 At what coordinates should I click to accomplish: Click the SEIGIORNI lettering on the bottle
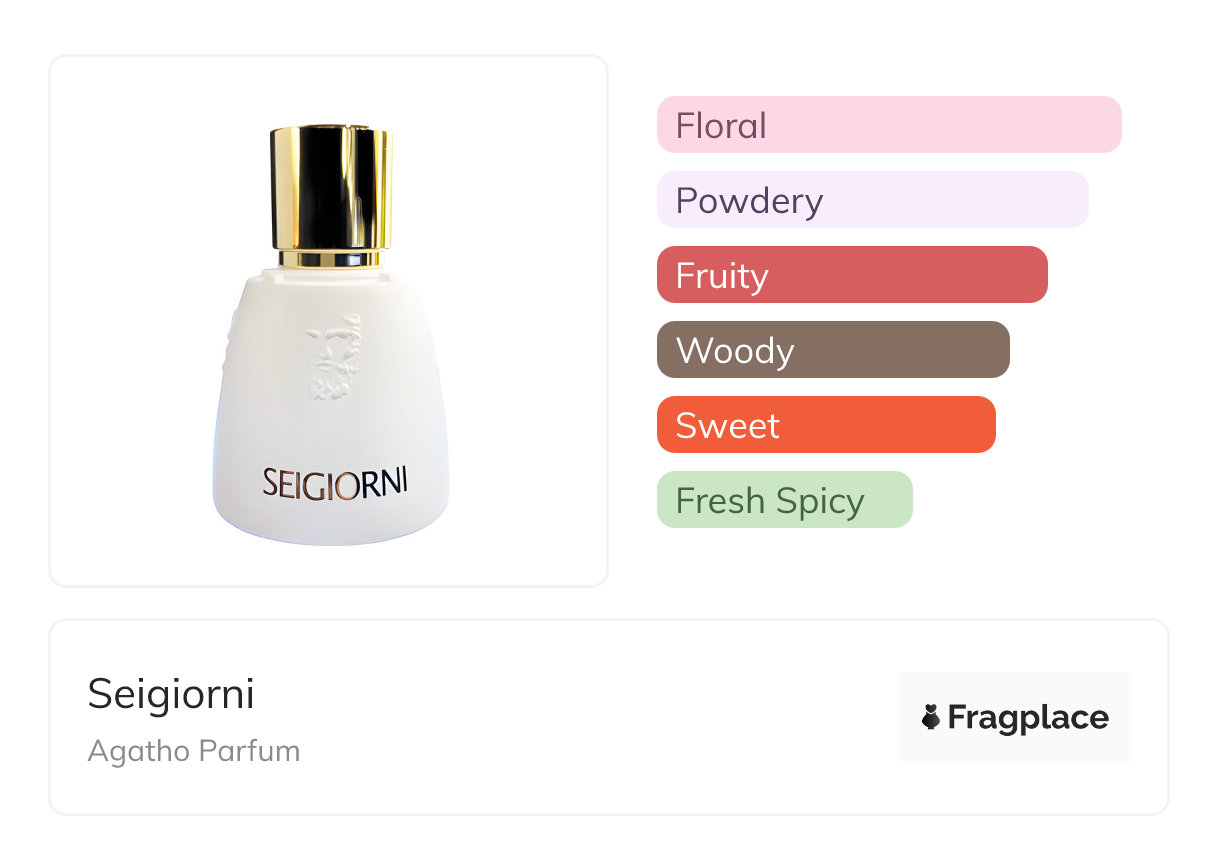point(335,481)
